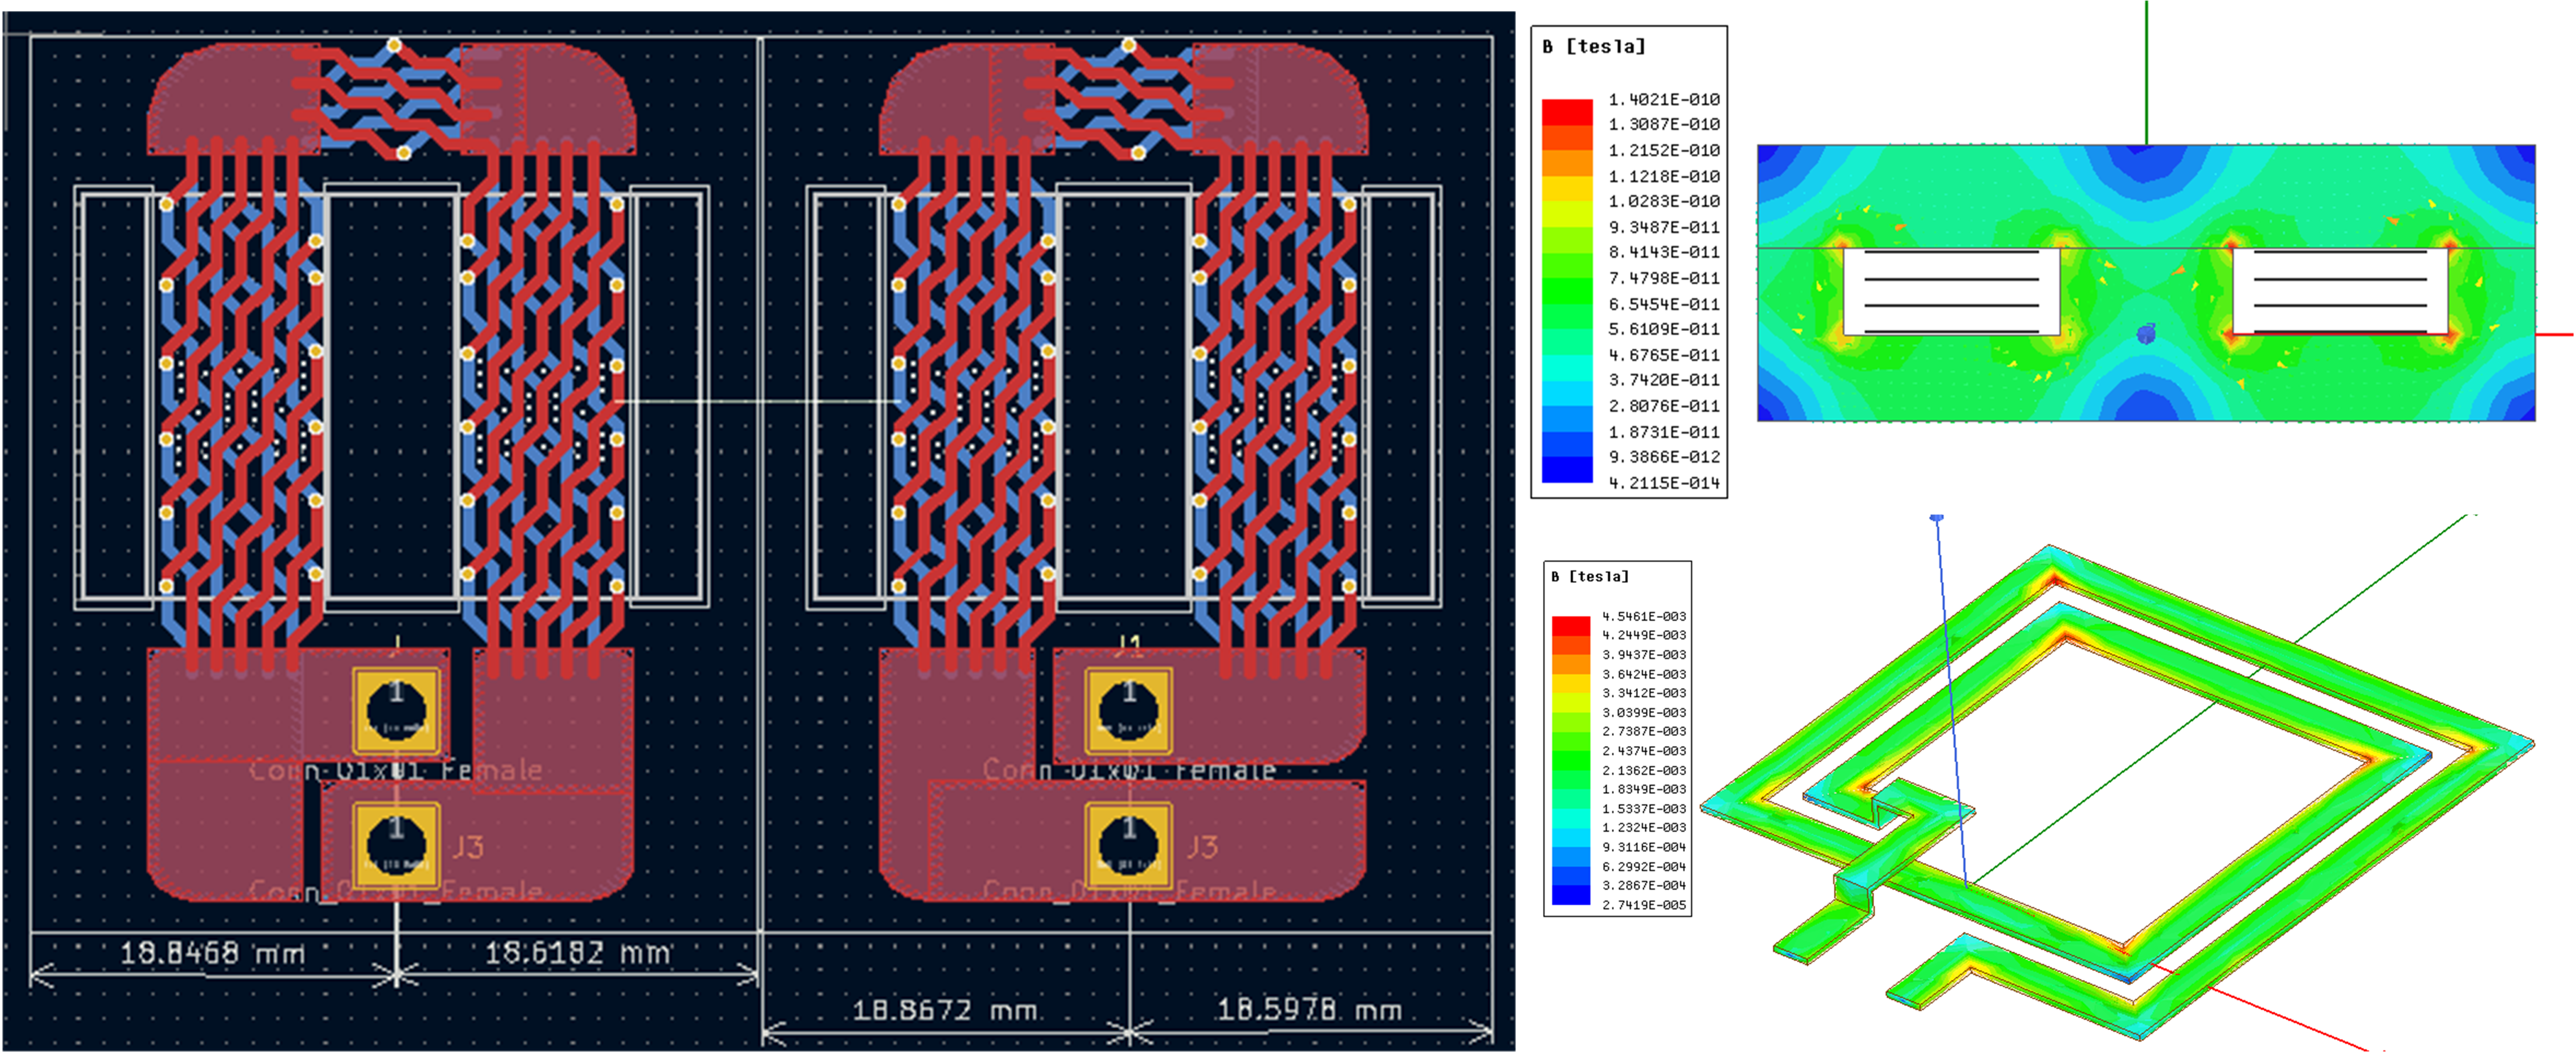Click the 3.9437E-003 legend value

(1644, 655)
